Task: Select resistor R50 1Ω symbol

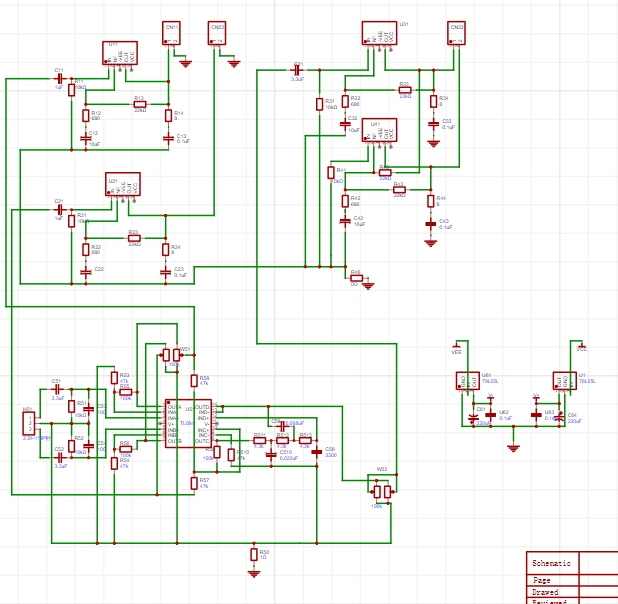Action: (254, 554)
